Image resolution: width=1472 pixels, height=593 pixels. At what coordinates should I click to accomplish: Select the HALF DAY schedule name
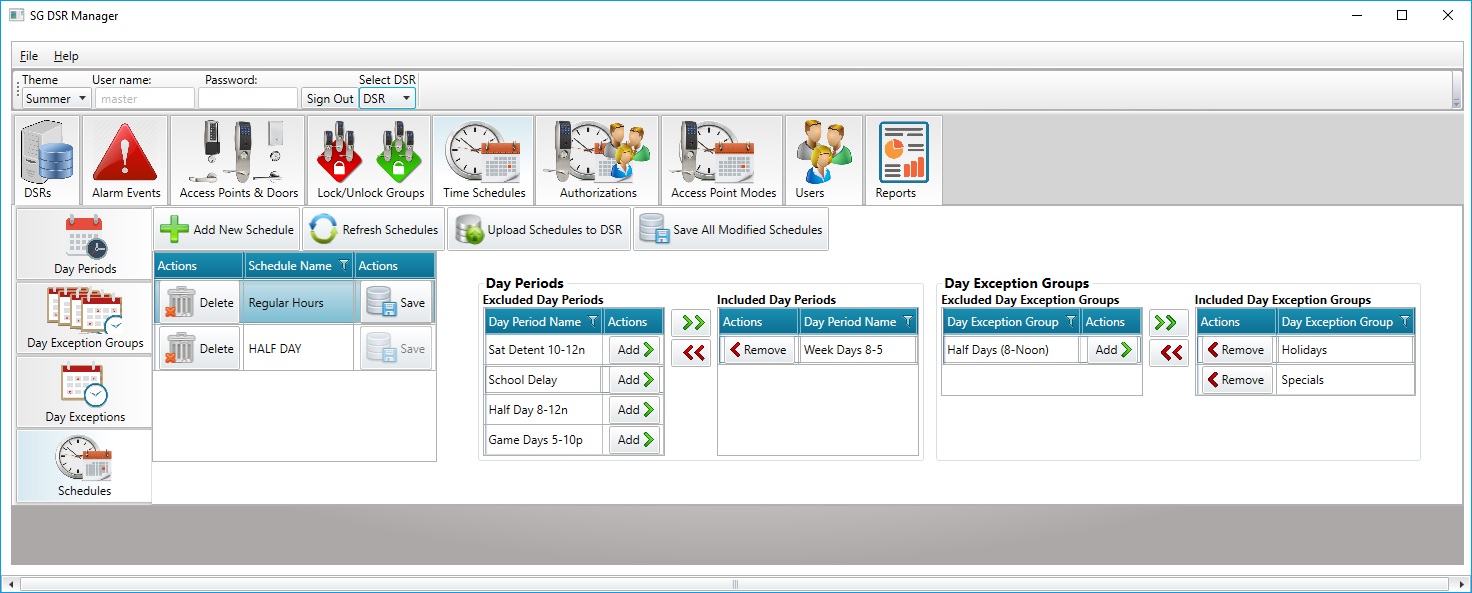pyautogui.click(x=275, y=349)
